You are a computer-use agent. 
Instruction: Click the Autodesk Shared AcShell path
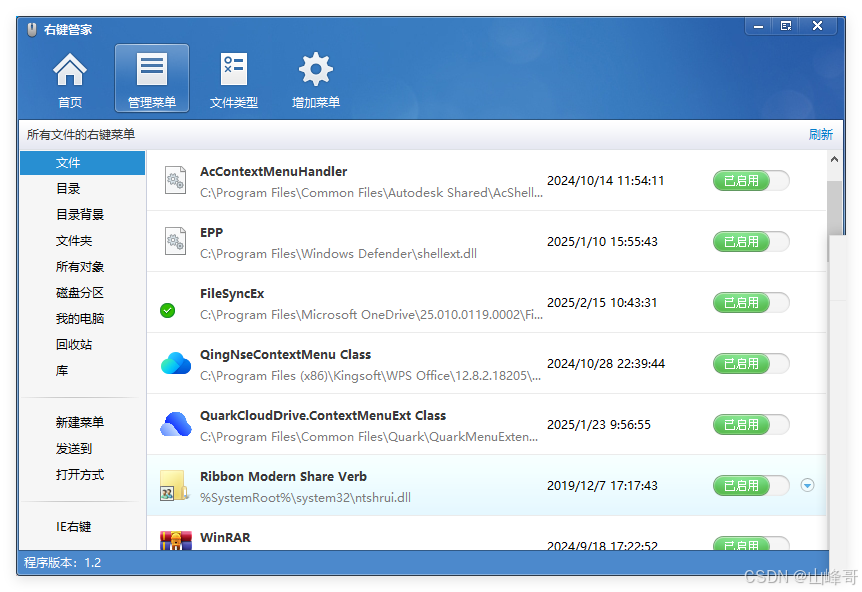tap(371, 192)
